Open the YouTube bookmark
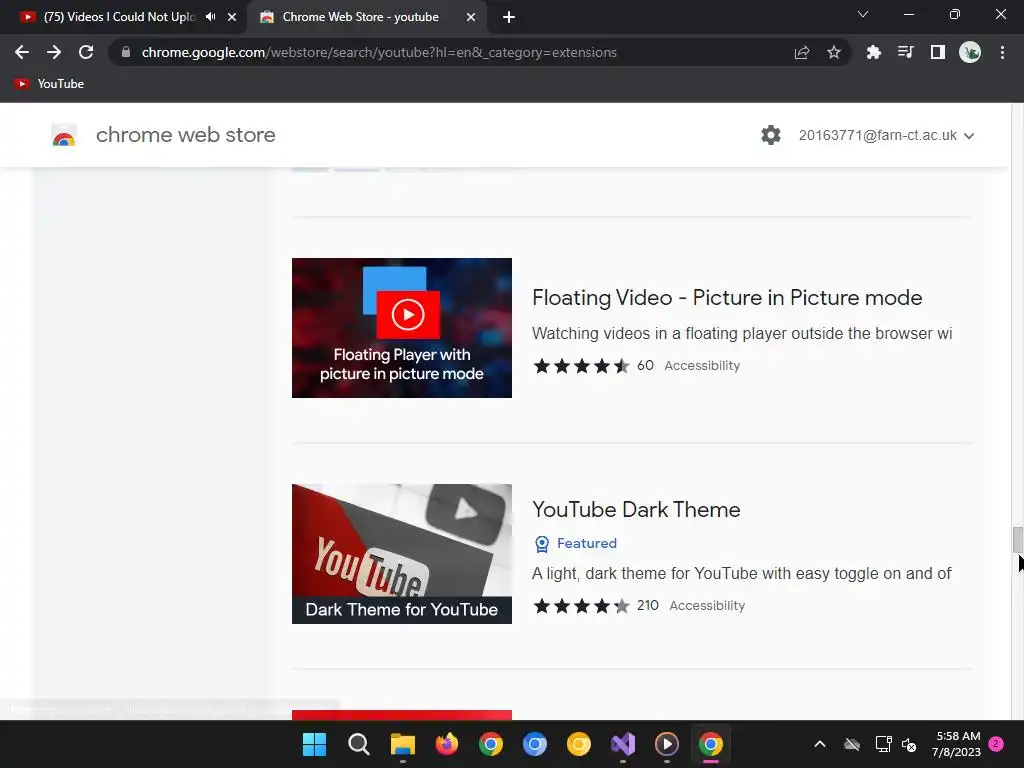Screen dimensions: 1024x768 click(50, 84)
